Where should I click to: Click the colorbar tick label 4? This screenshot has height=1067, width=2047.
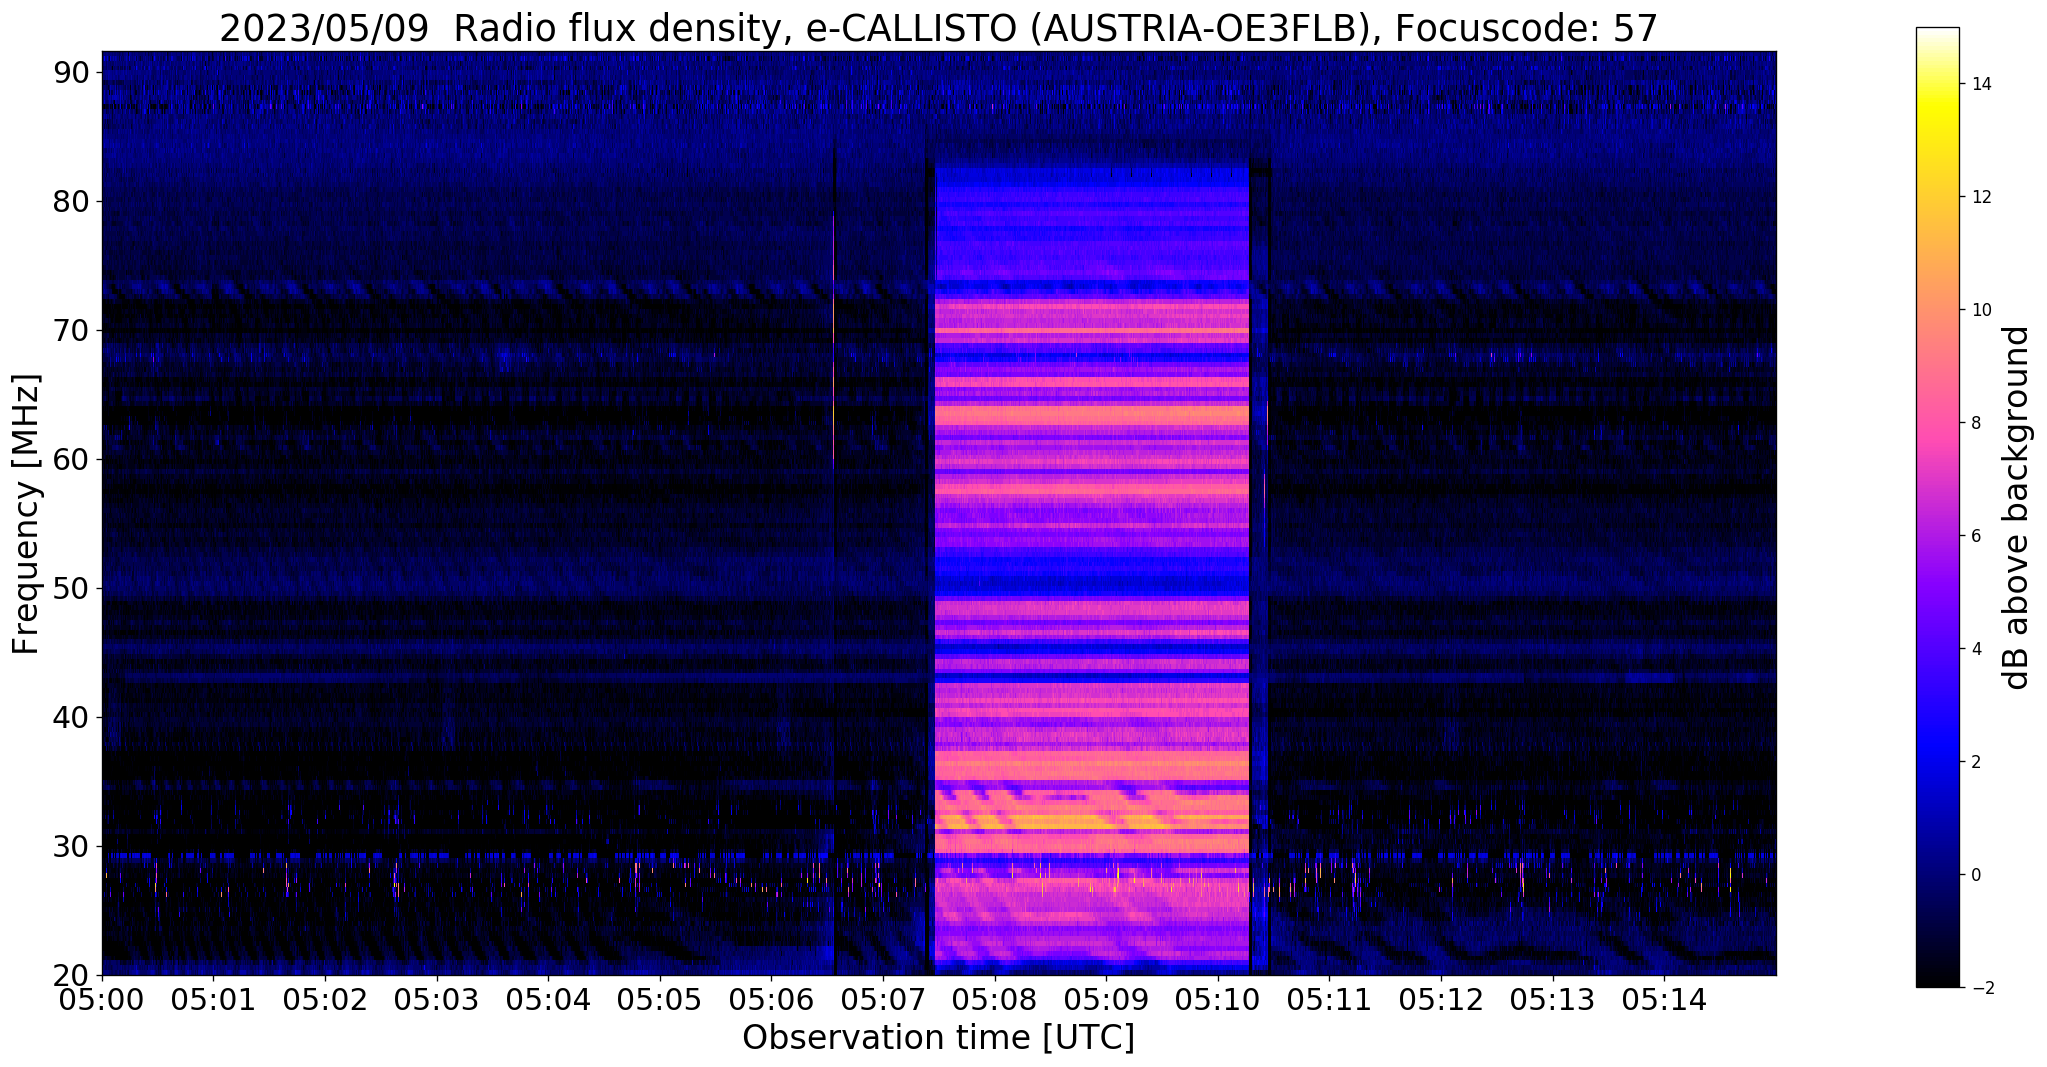point(1974,649)
